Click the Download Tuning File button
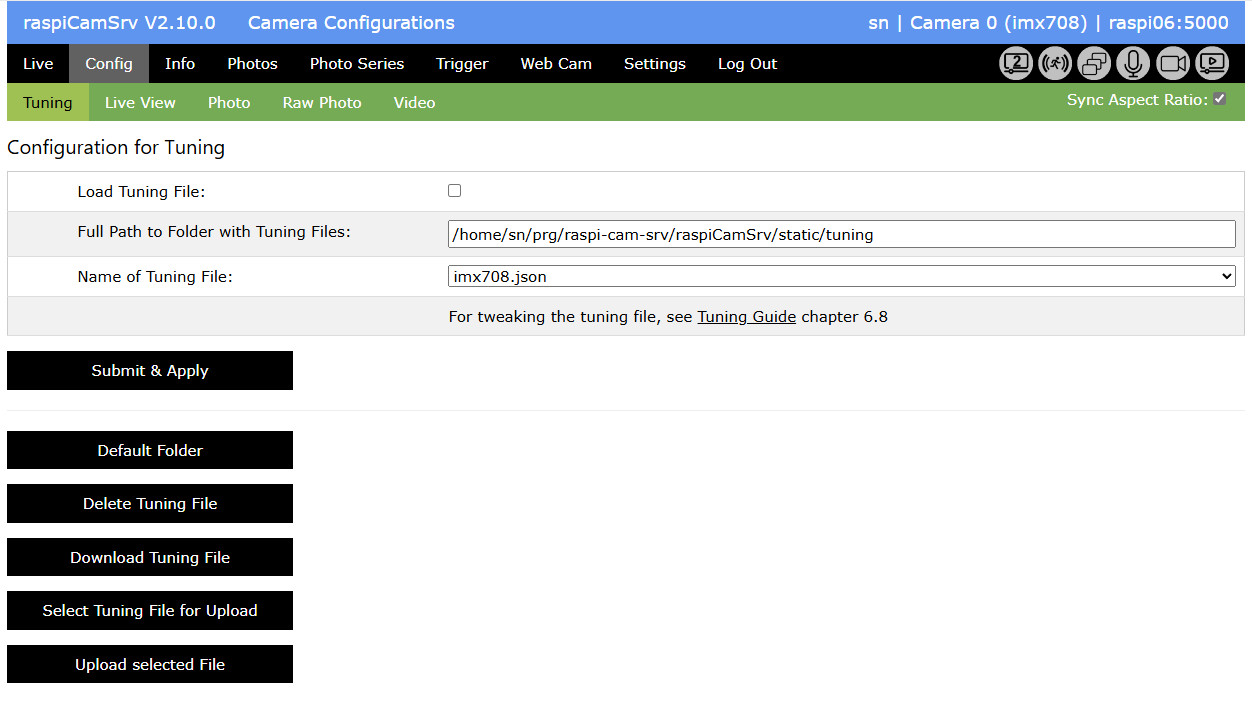This screenshot has height=704, width=1252. (x=150, y=558)
